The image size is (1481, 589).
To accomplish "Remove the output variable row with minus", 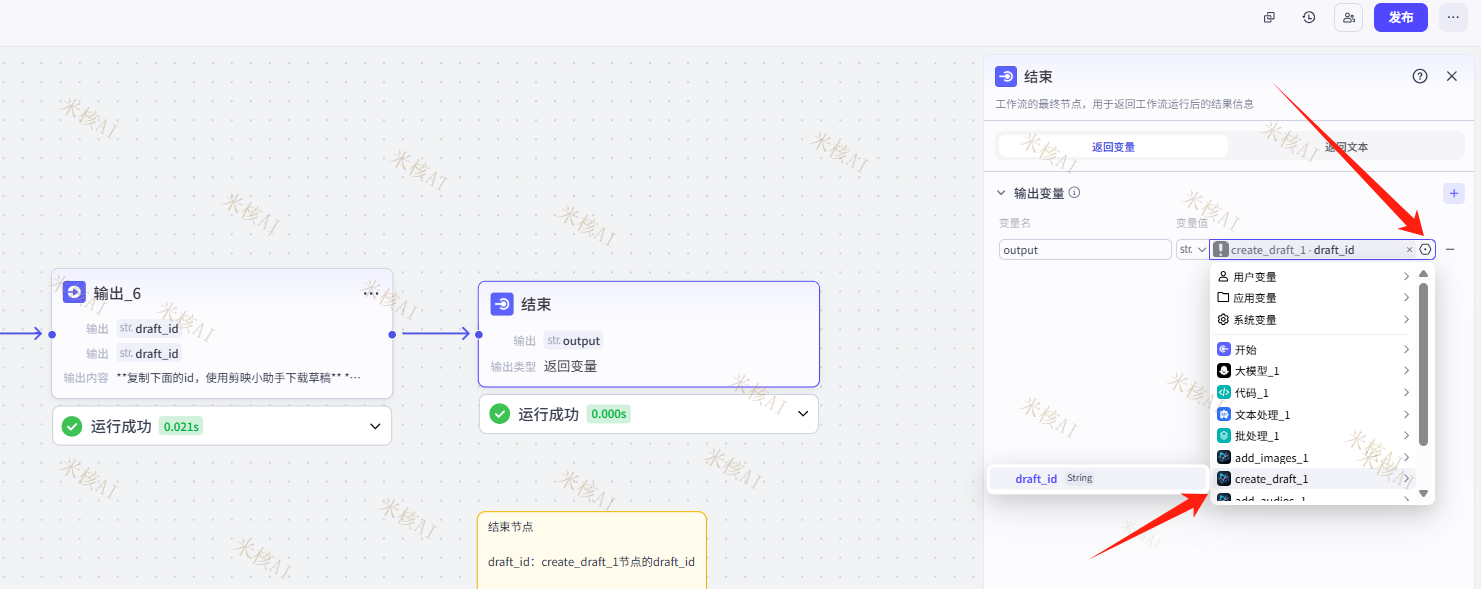I will (x=1450, y=250).
